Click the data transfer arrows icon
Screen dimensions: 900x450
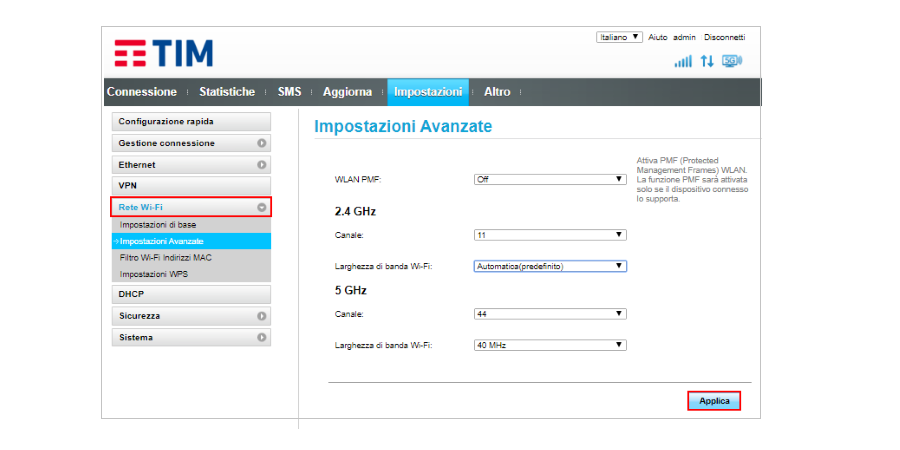[707, 61]
